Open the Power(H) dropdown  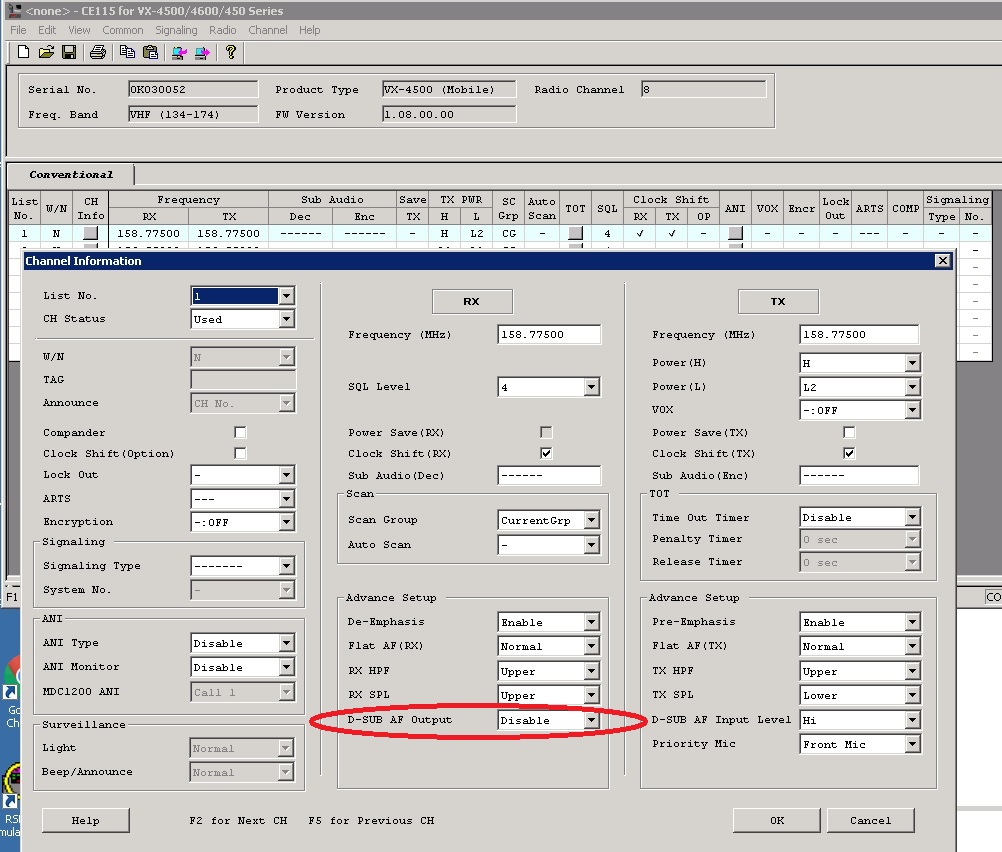coord(913,363)
